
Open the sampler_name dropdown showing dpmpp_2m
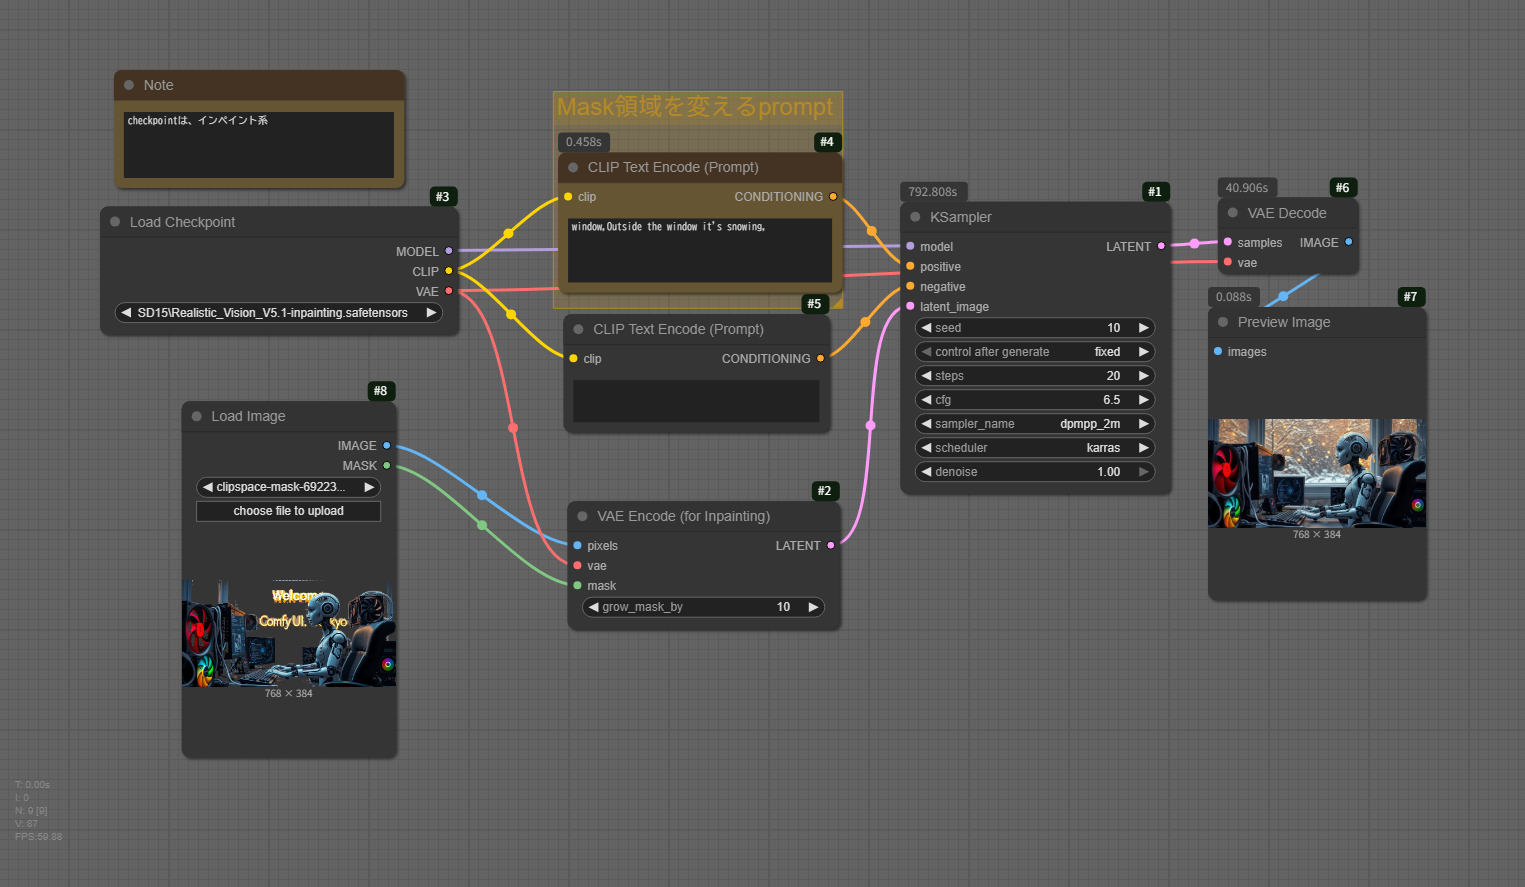coord(1034,424)
